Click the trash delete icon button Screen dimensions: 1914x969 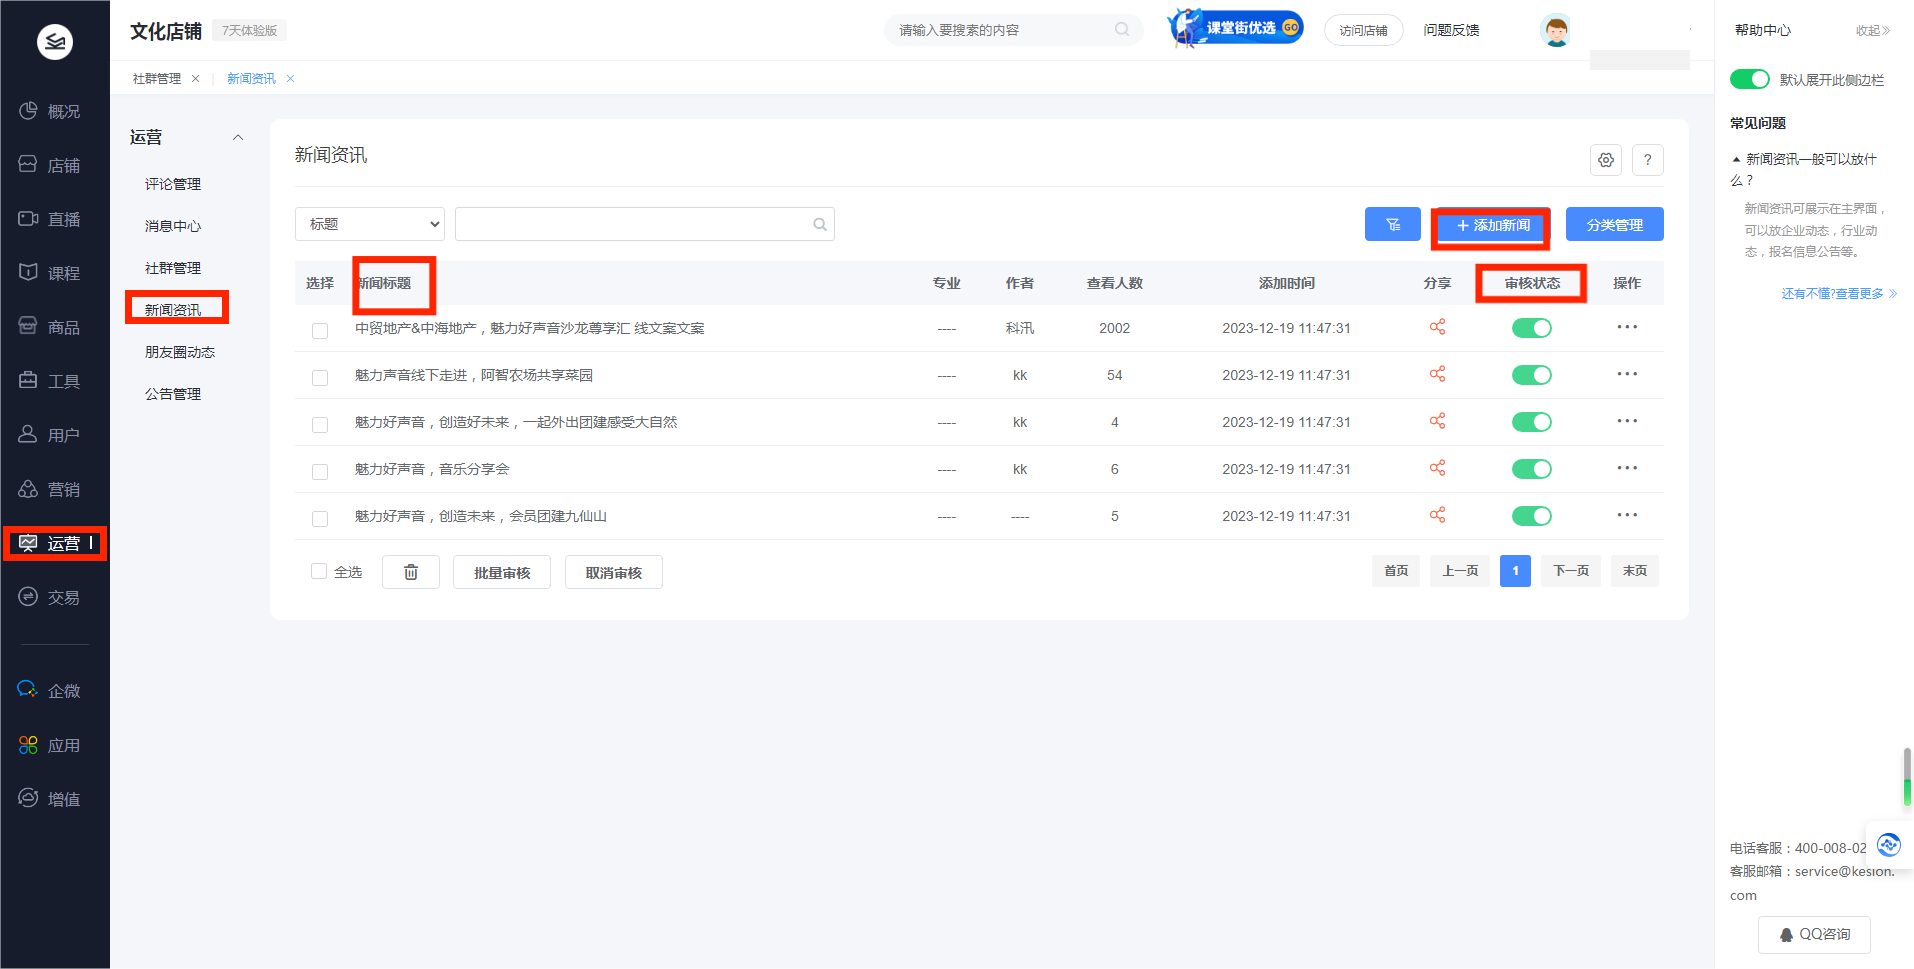coord(411,572)
